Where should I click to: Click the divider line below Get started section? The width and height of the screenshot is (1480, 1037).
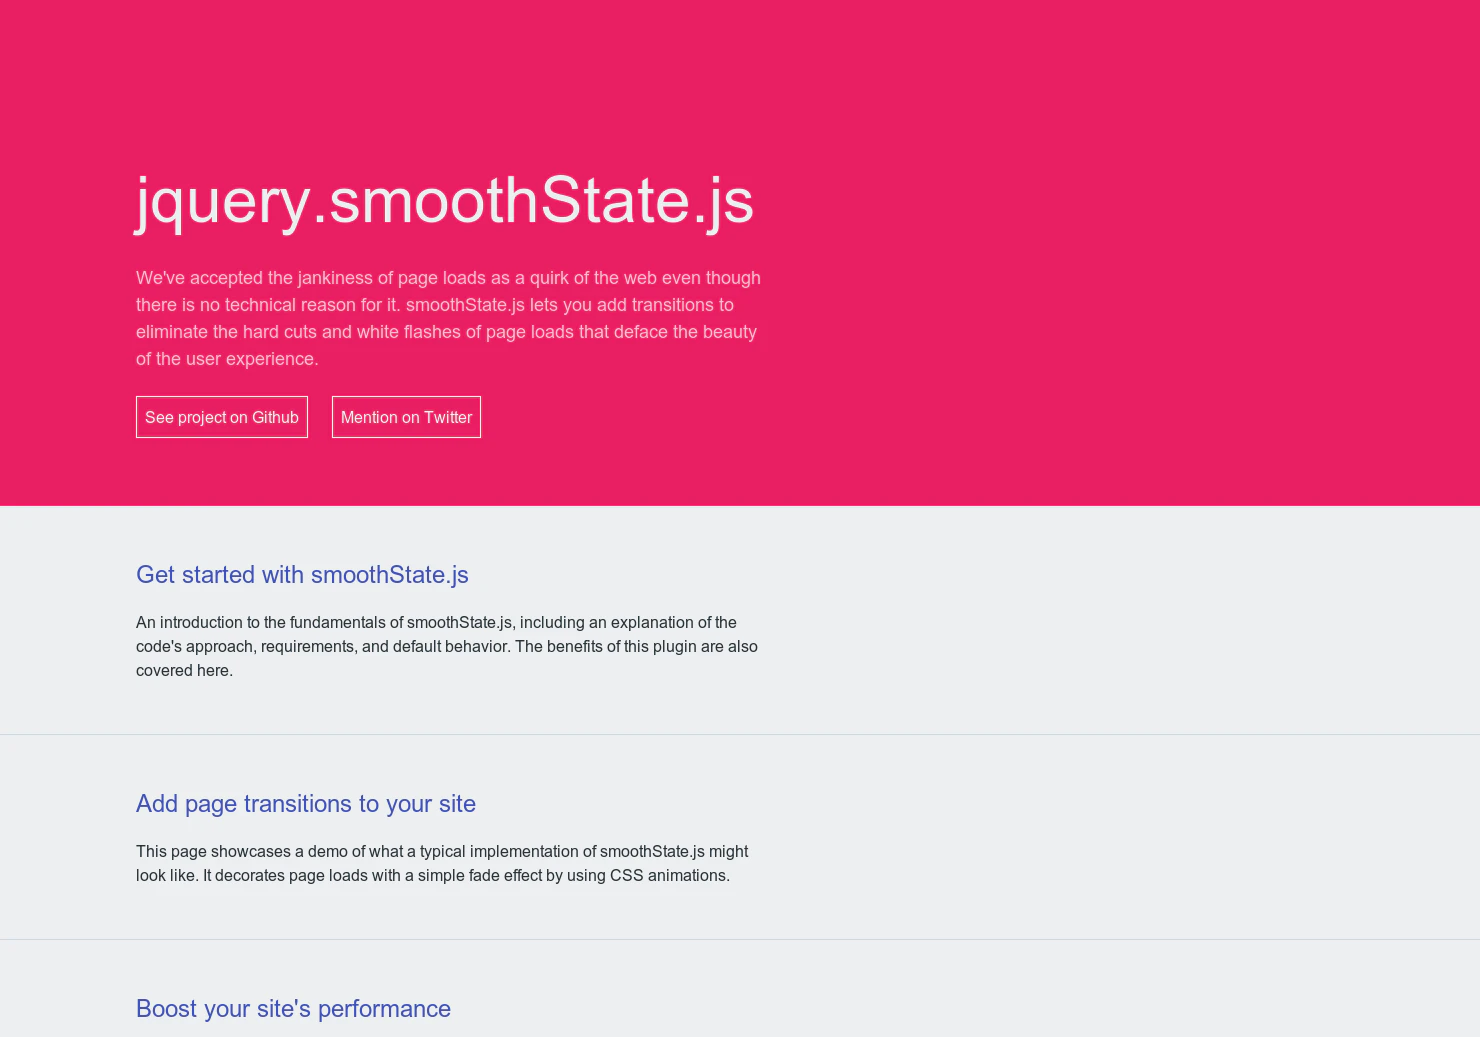740,734
